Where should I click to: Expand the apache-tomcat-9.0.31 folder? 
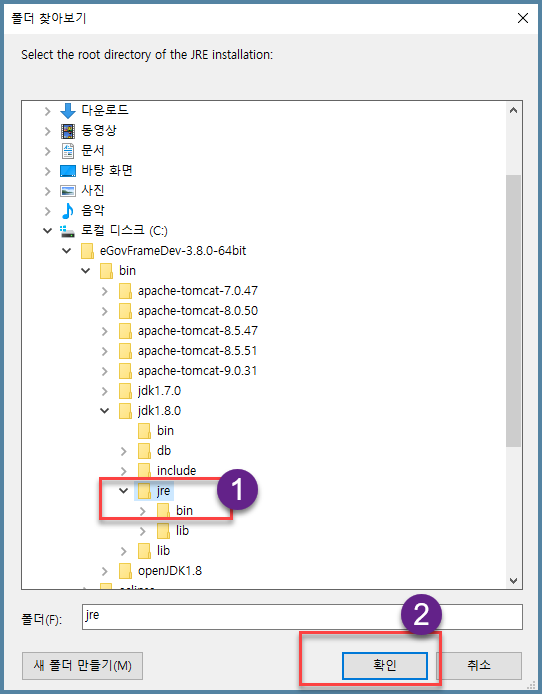coord(105,371)
